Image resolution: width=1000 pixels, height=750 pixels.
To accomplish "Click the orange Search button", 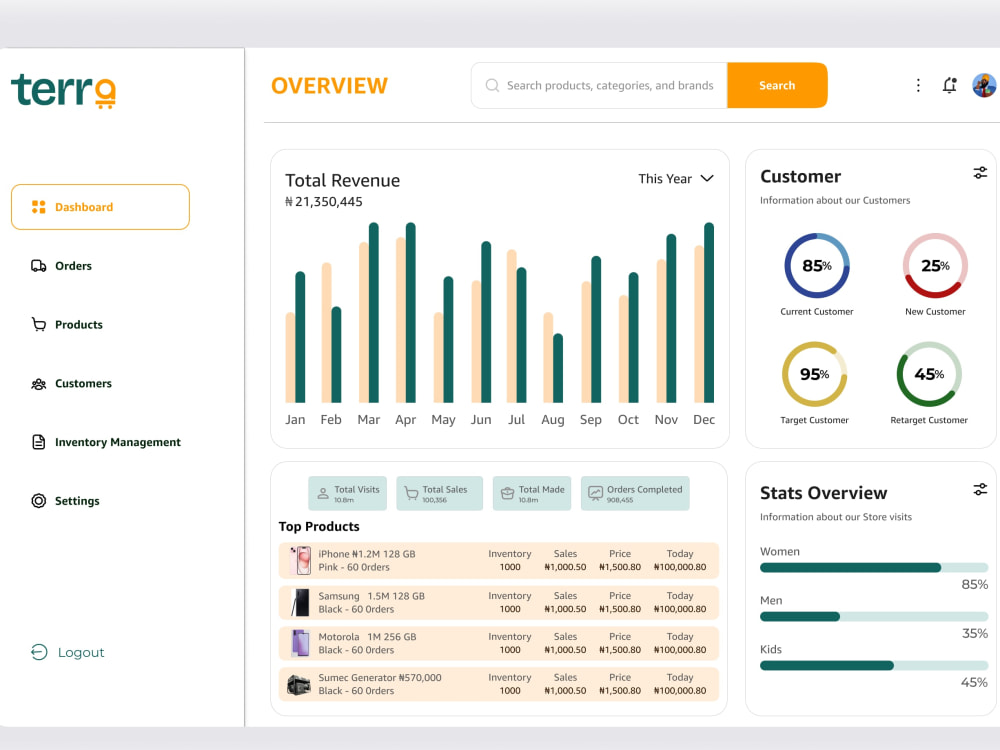I will (x=777, y=85).
